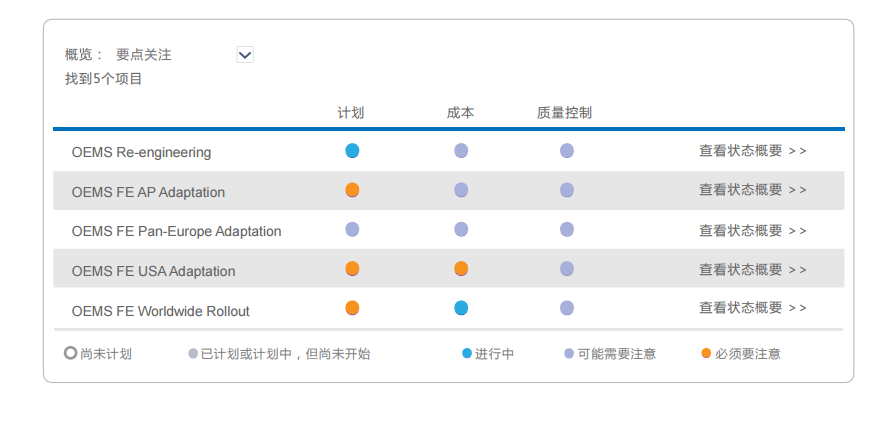876x426 pixels.
Task: Click the 必须要注意 orange legend dot
Action: tap(706, 353)
